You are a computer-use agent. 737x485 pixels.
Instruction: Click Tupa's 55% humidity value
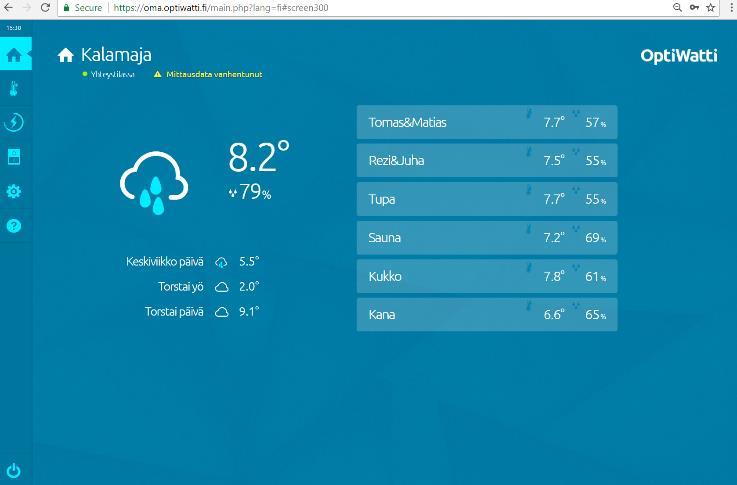[595, 199]
